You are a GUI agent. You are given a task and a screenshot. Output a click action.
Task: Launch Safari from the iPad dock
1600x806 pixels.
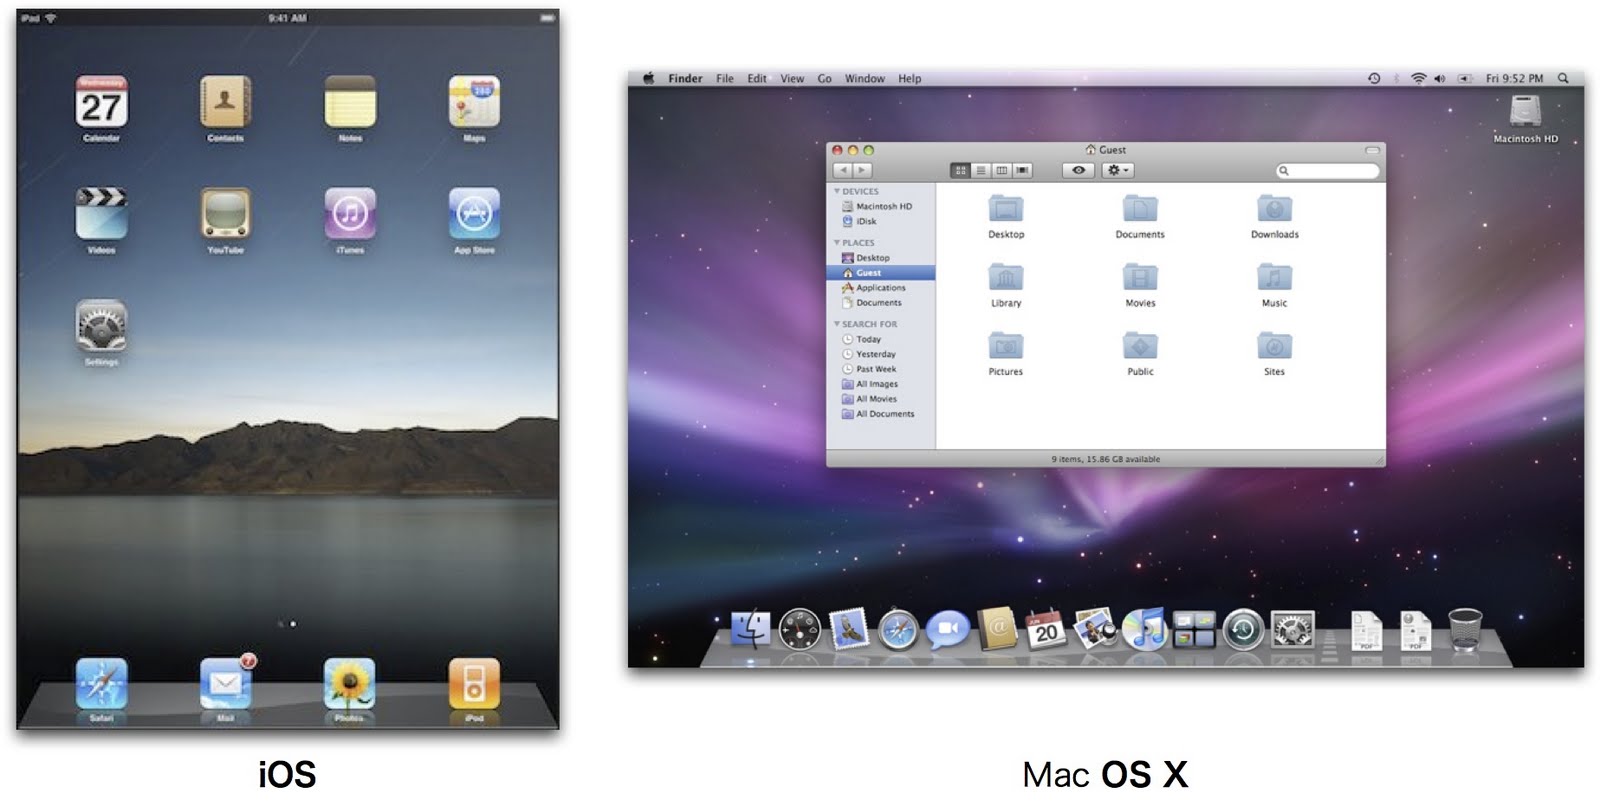101,683
